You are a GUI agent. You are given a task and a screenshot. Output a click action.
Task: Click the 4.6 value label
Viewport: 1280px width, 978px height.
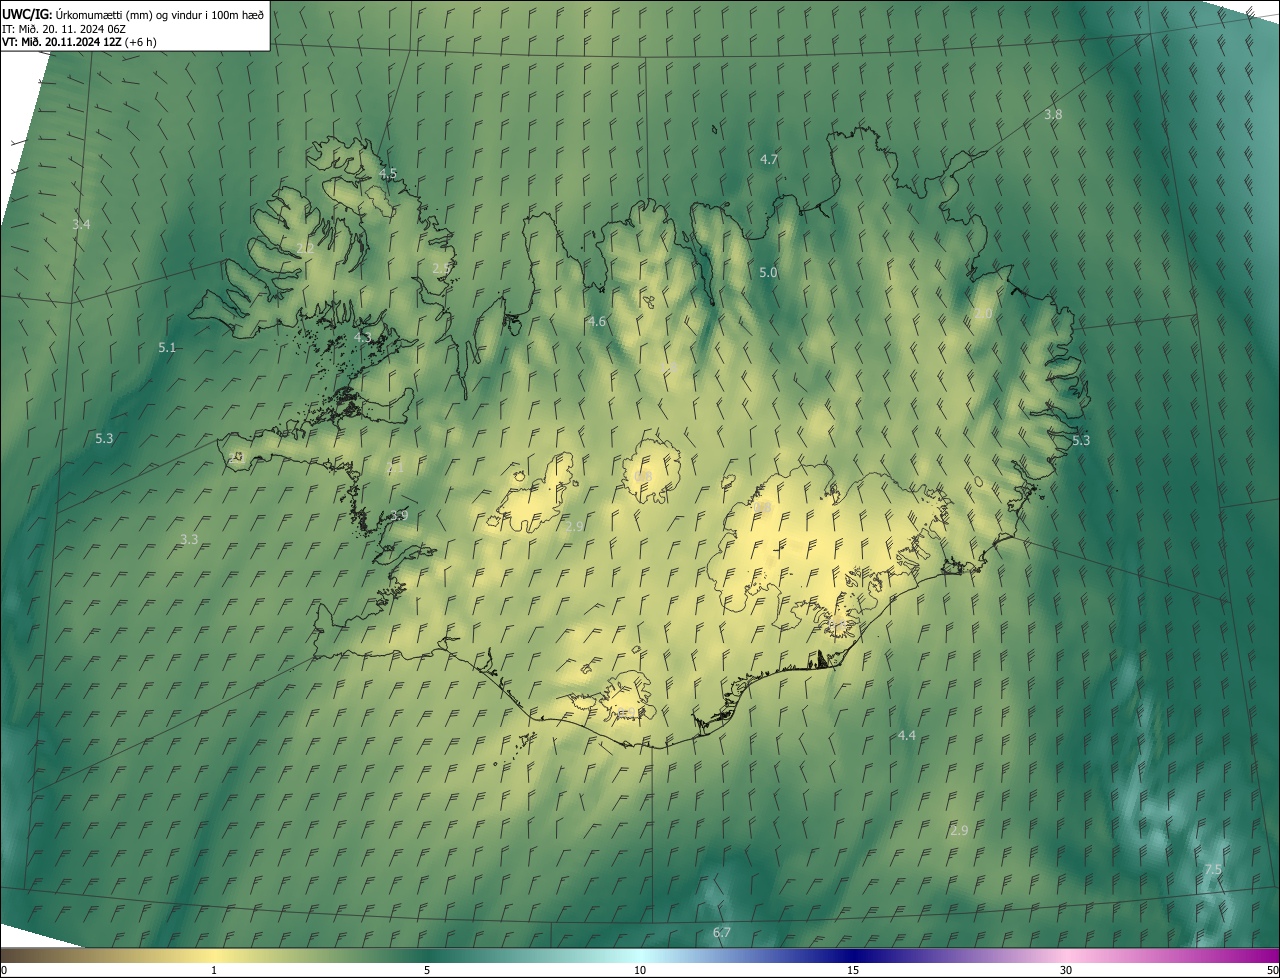597,322
